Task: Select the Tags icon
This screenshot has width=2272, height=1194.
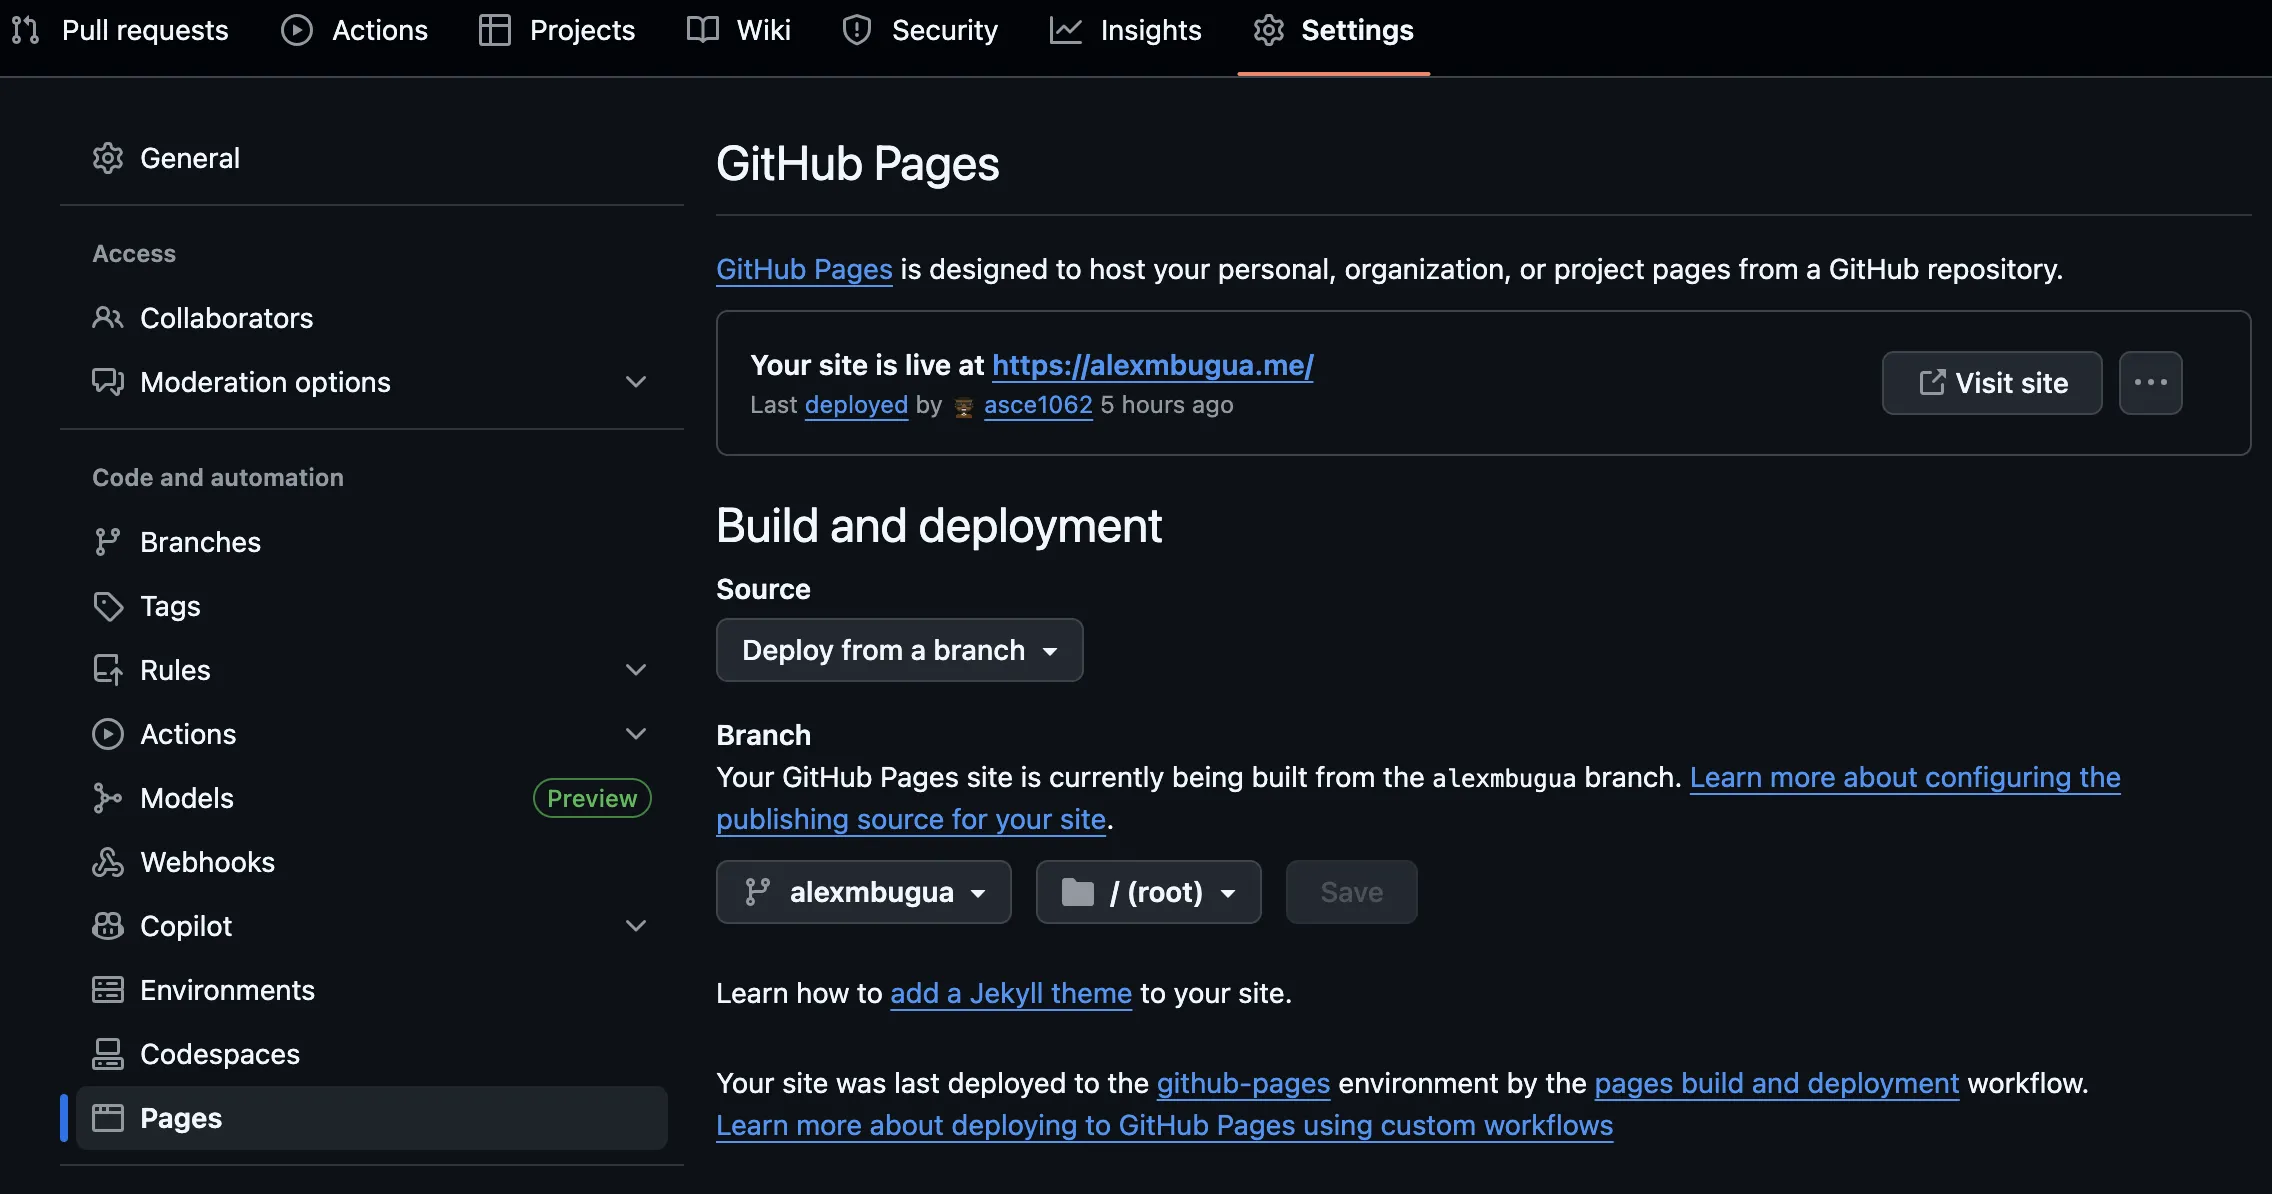Action: pyautogui.click(x=109, y=606)
